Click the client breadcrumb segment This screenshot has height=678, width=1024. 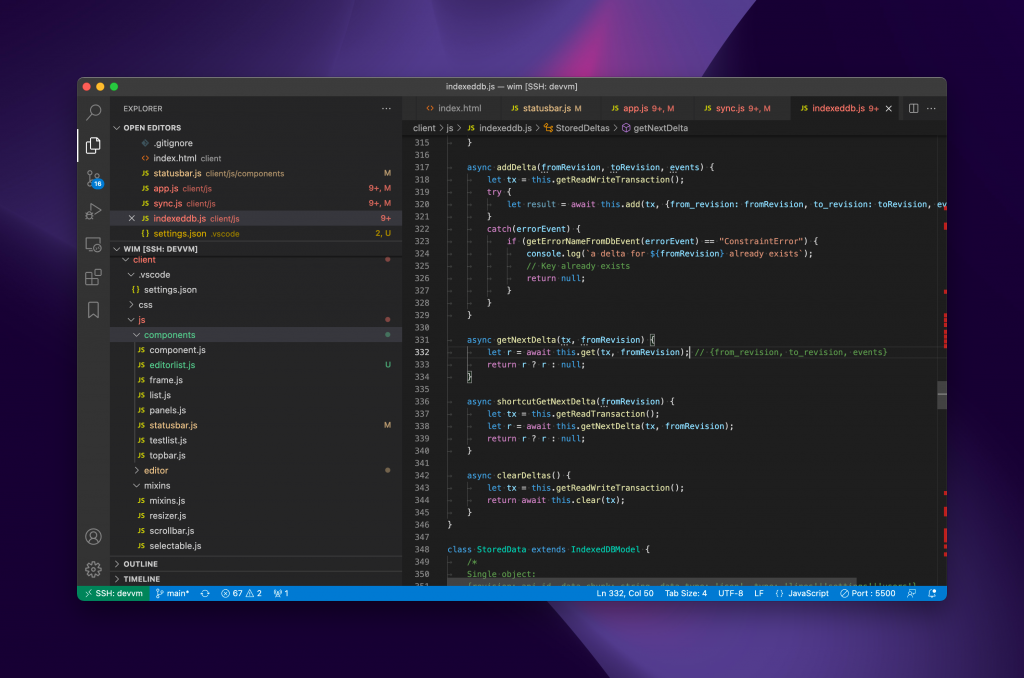click(424, 128)
